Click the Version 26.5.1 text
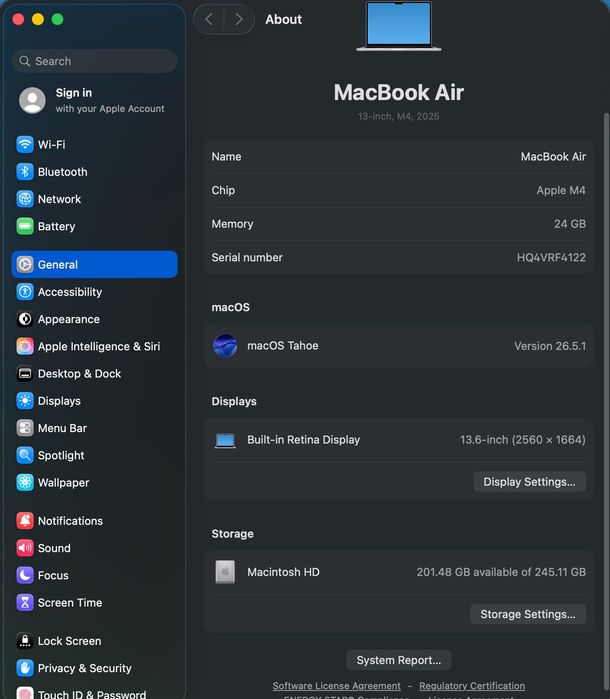 (550, 346)
